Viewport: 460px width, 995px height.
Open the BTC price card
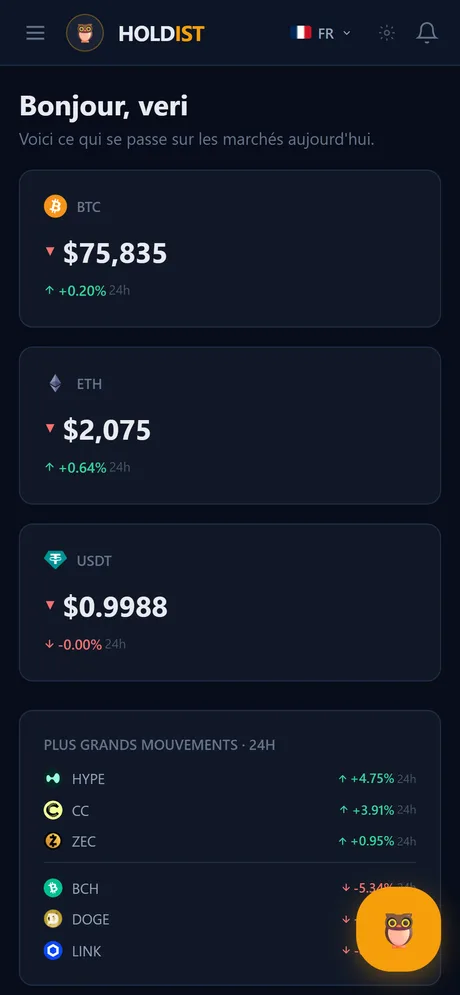(x=230, y=249)
